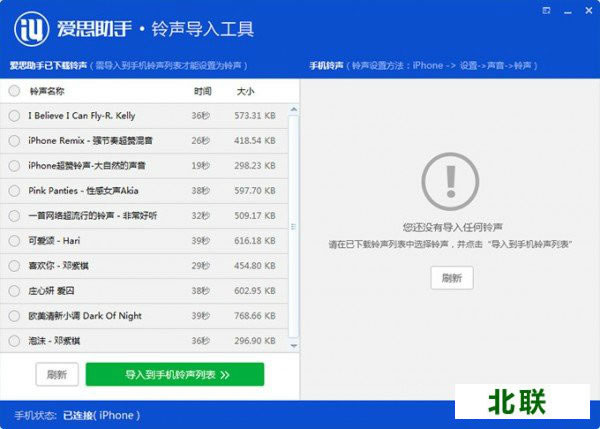Click the scrollbar up arrow in ringtone list
Image resolution: width=600 pixels, height=429 pixels.
tap(294, 108)
